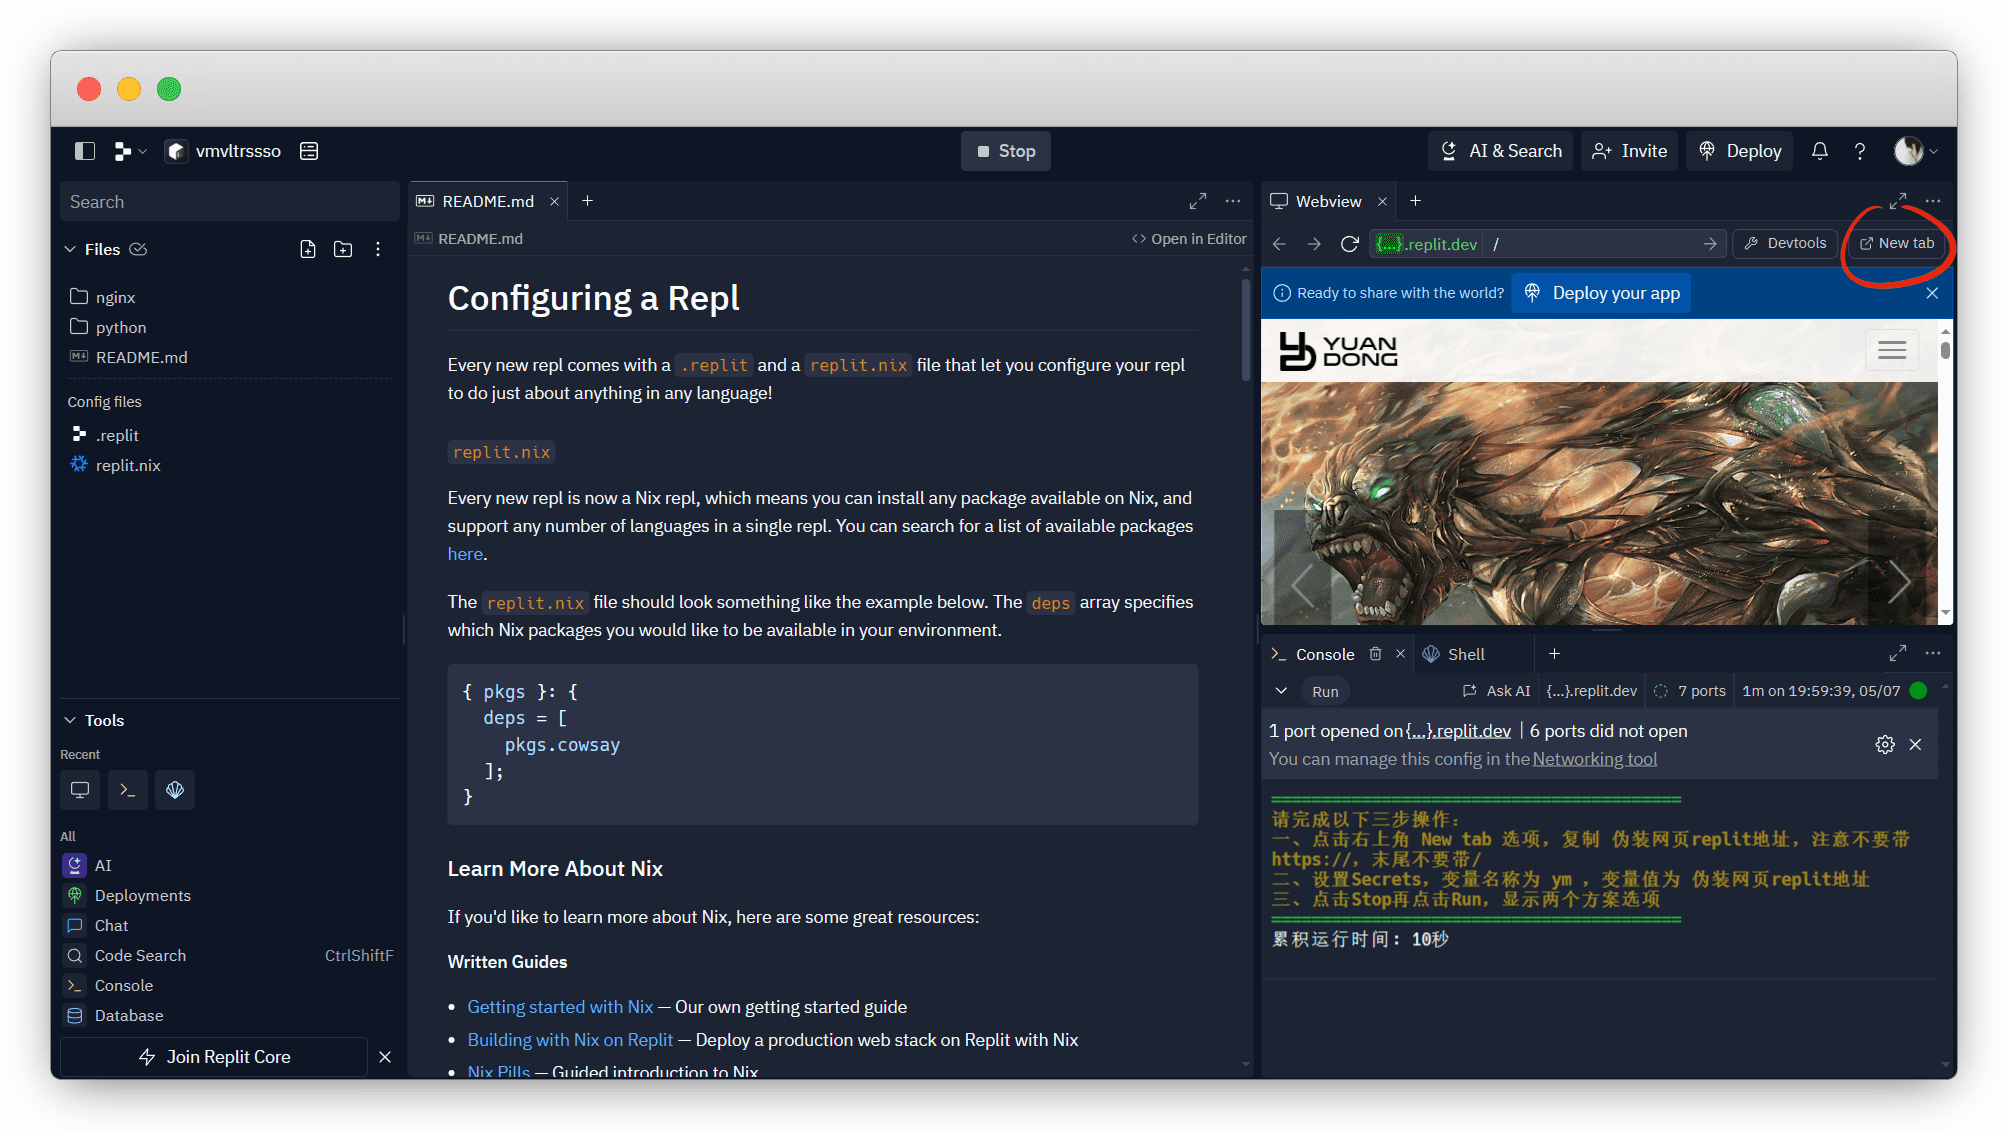Viewport: 2008px width, 1130px height.
Task: Open the Files more options menu
Action: [x=378, y=249]
